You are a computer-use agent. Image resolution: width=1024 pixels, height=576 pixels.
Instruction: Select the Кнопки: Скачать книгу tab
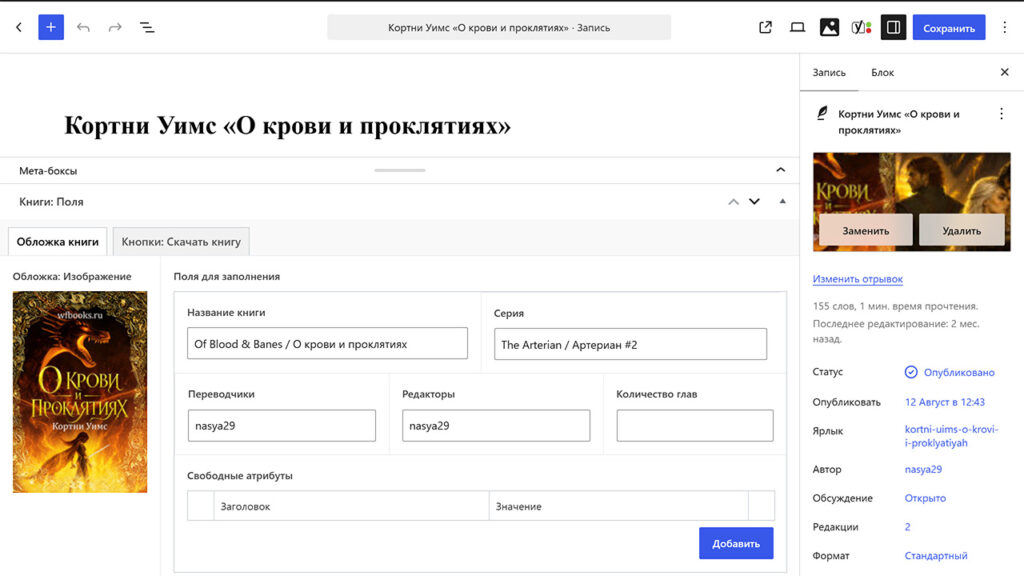pos(181,242)
